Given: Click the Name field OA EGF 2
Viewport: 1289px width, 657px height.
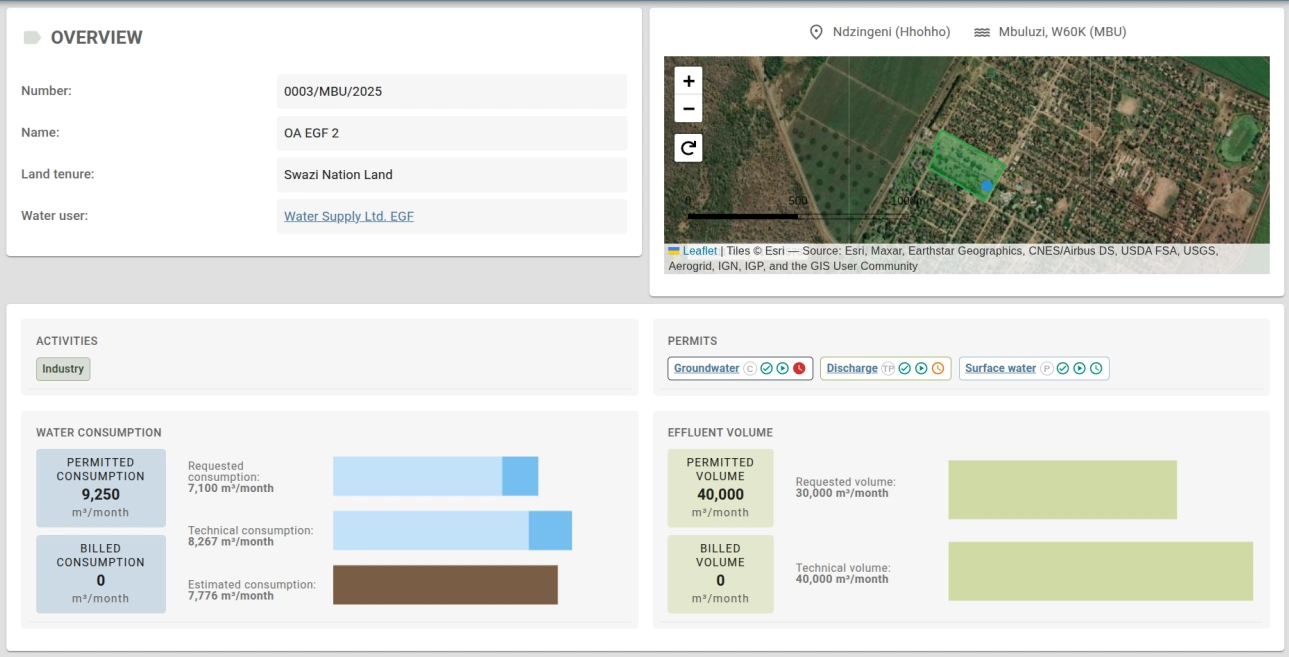Looking at the screenshot, I should click(452, 133).
